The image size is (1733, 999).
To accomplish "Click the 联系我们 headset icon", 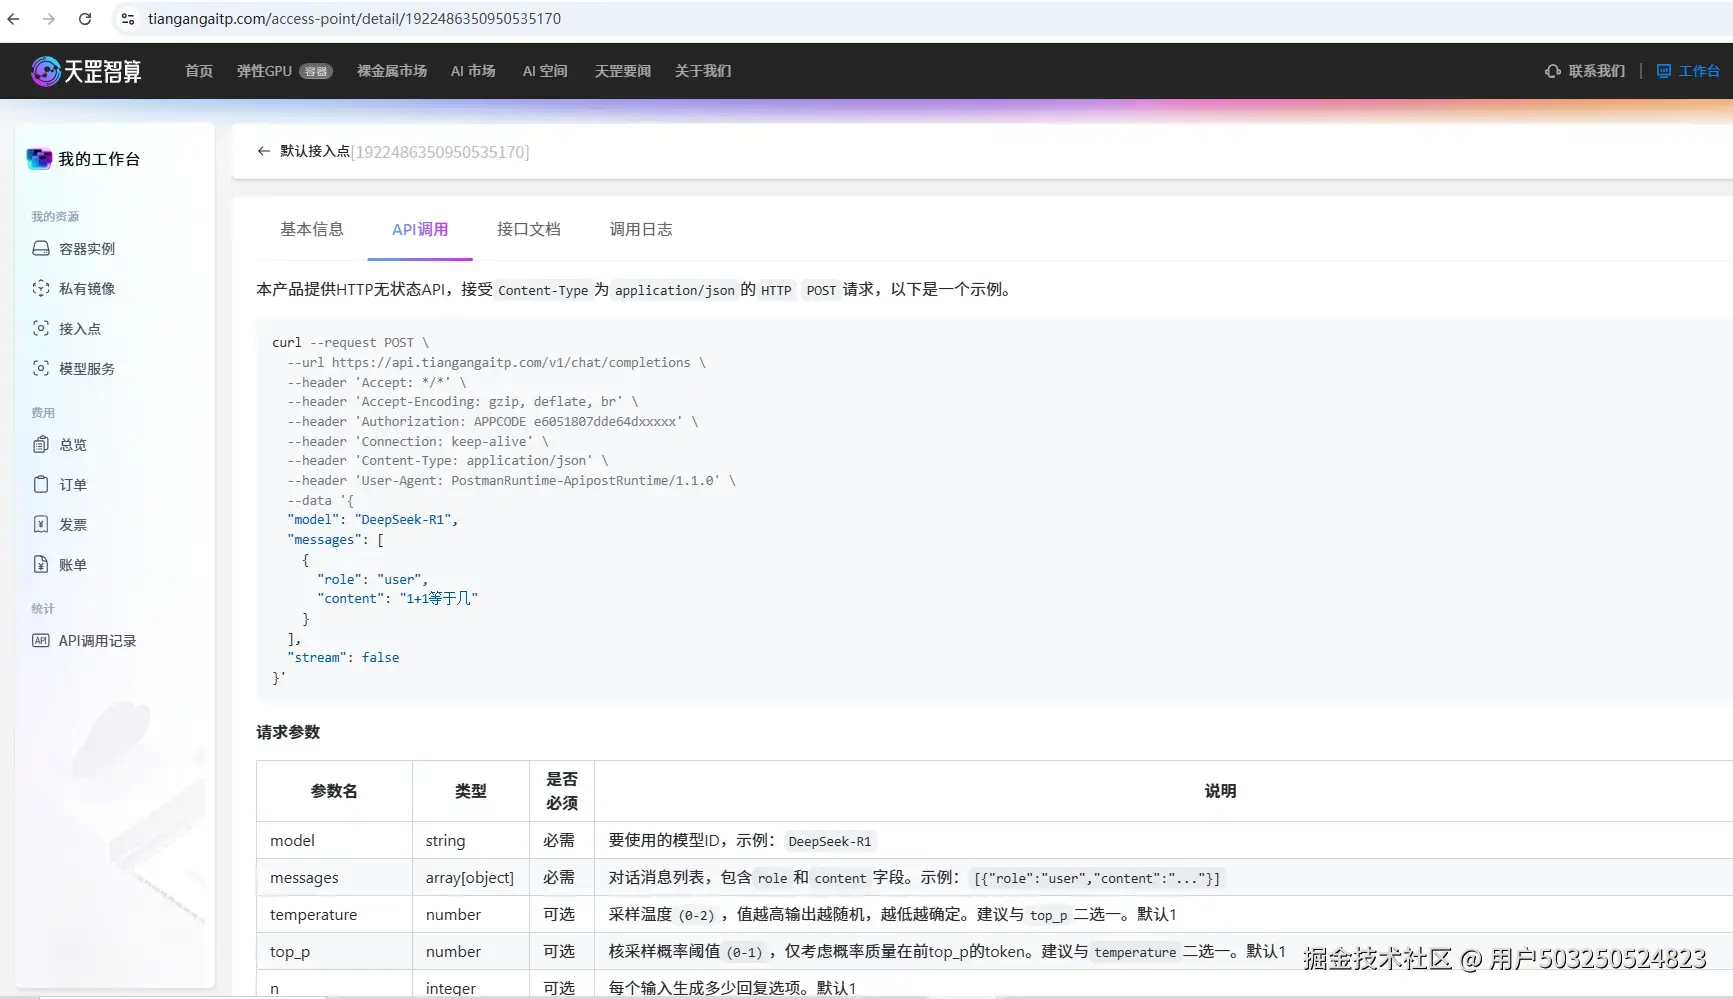I will [1551, 70].
